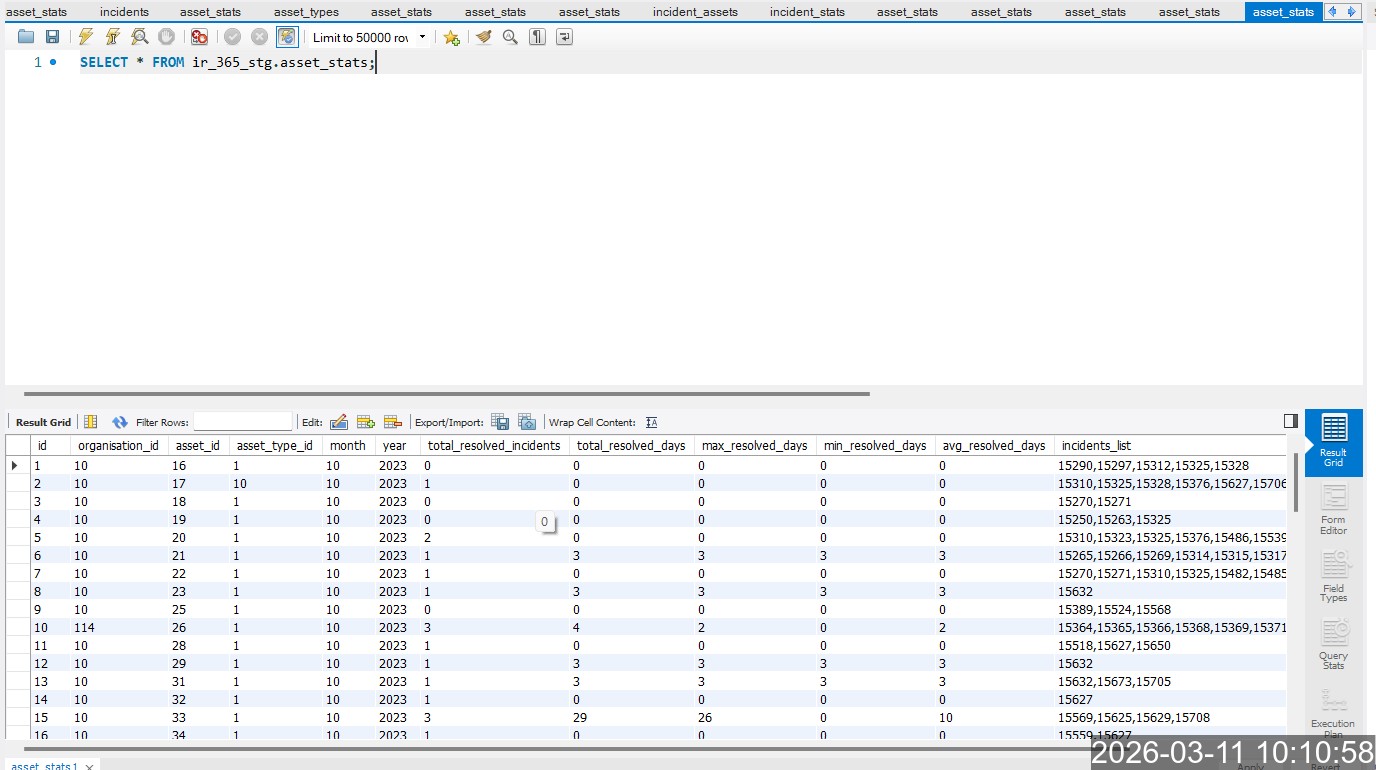Click the Beautify query broom icon
The image size is (1376, 770).
point(484,37)
